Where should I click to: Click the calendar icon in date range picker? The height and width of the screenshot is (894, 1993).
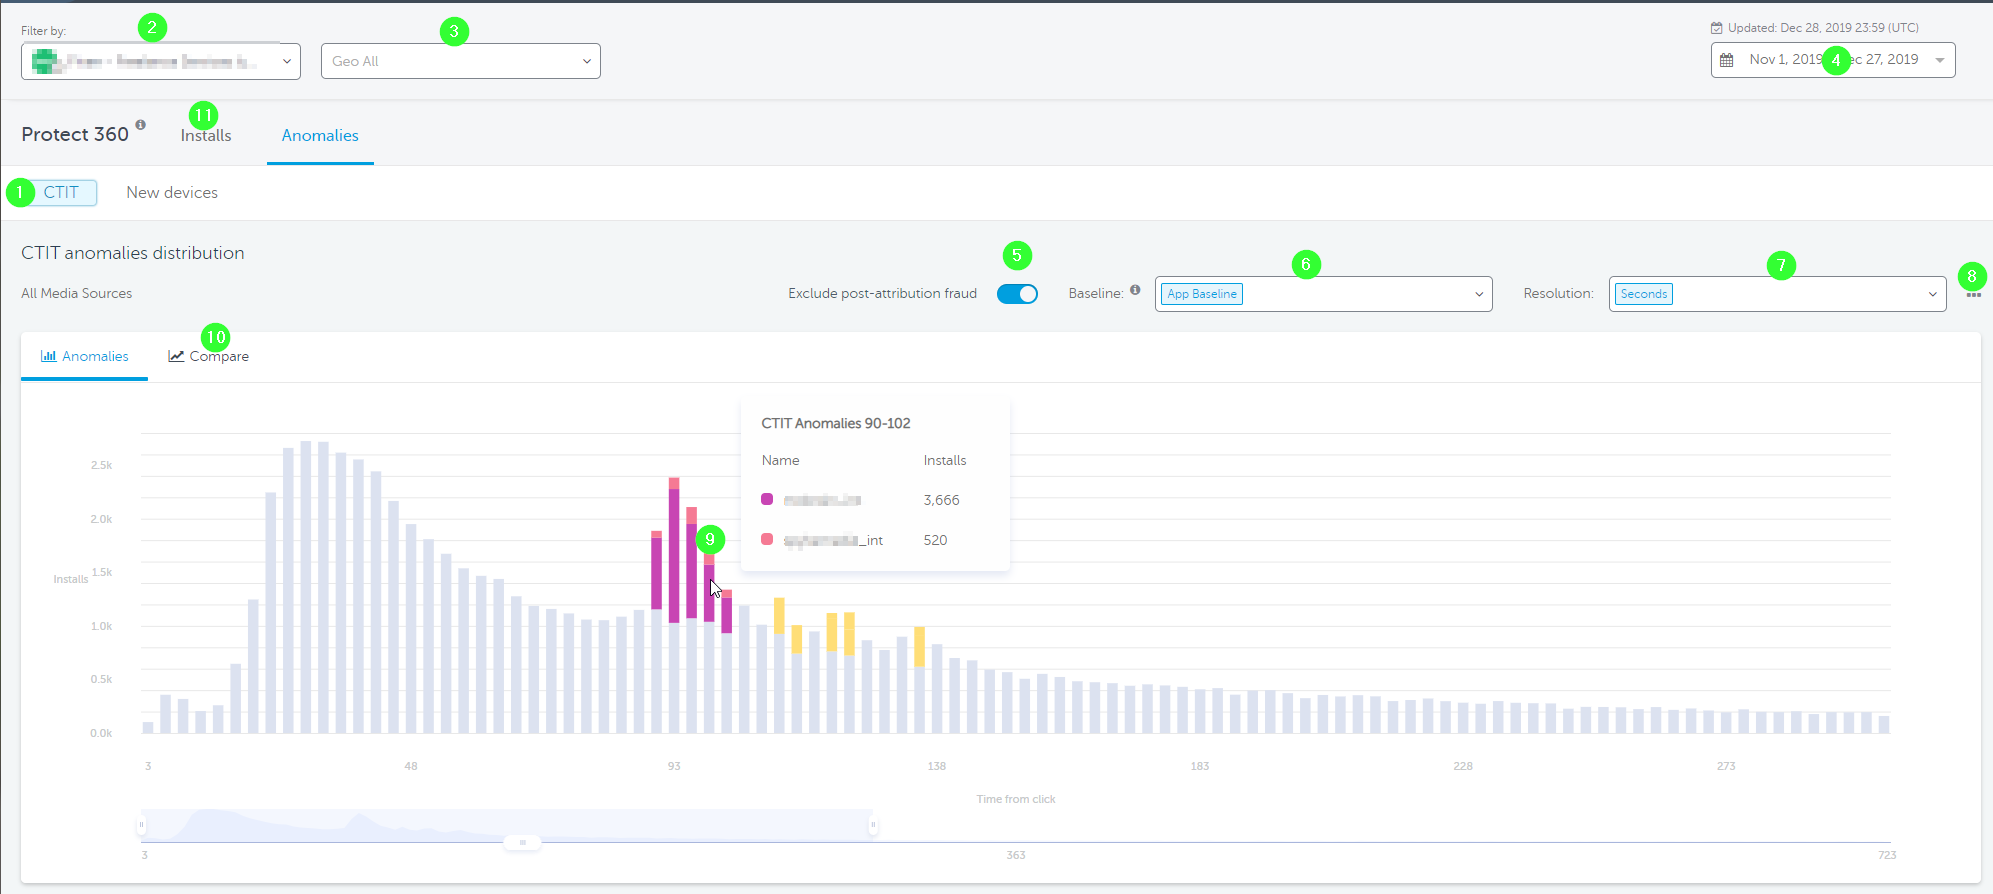pyautogui.click(x=1727, y=60)
